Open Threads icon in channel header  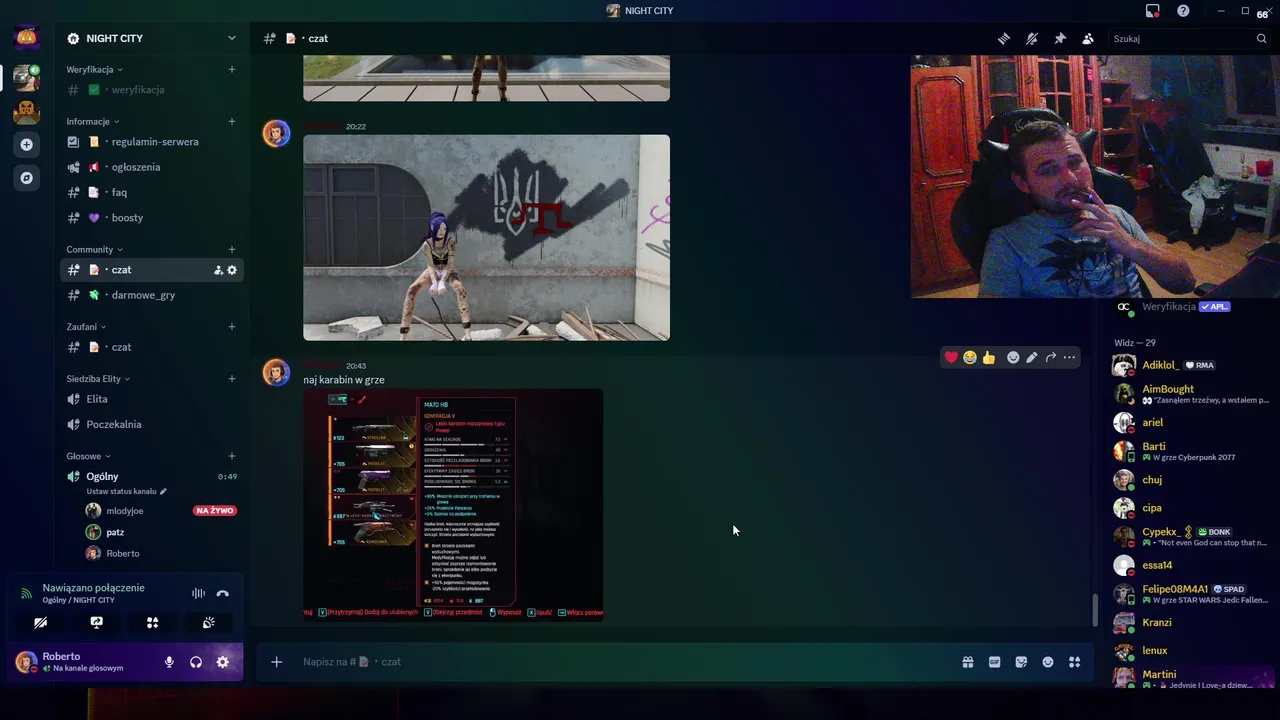pyautogui.click(x=1004, y=38)
